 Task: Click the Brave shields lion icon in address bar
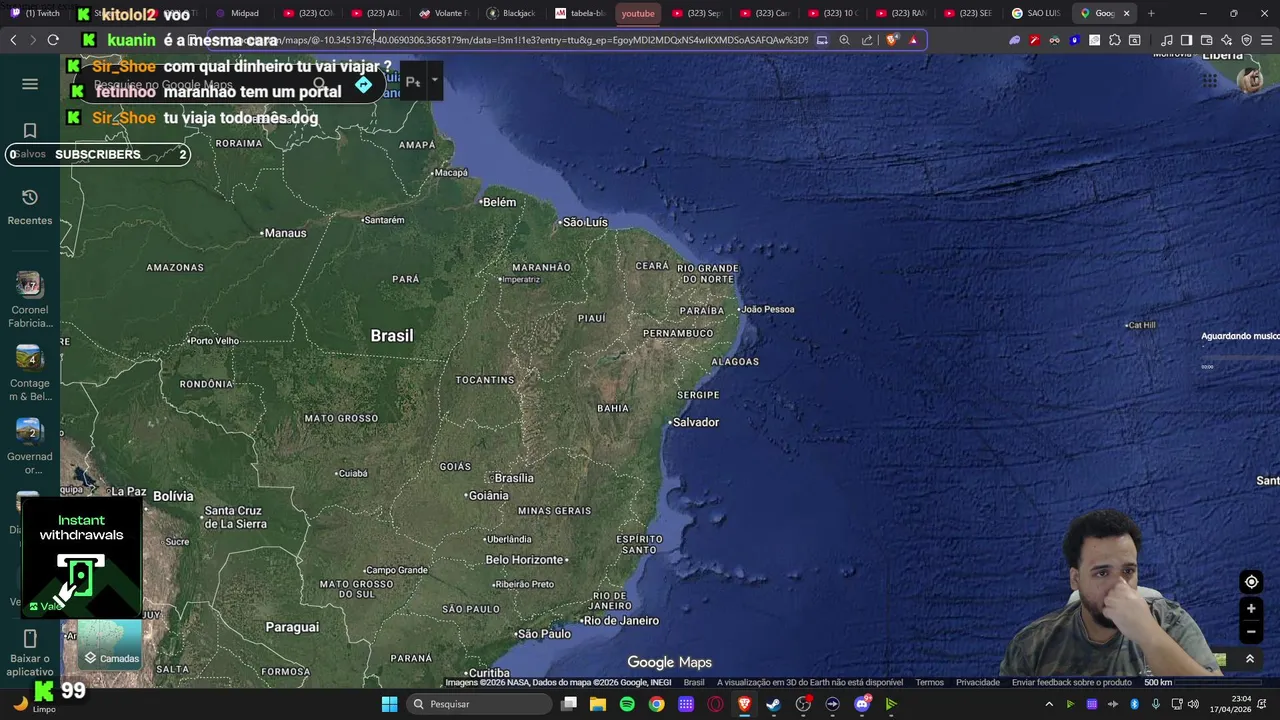892,40
